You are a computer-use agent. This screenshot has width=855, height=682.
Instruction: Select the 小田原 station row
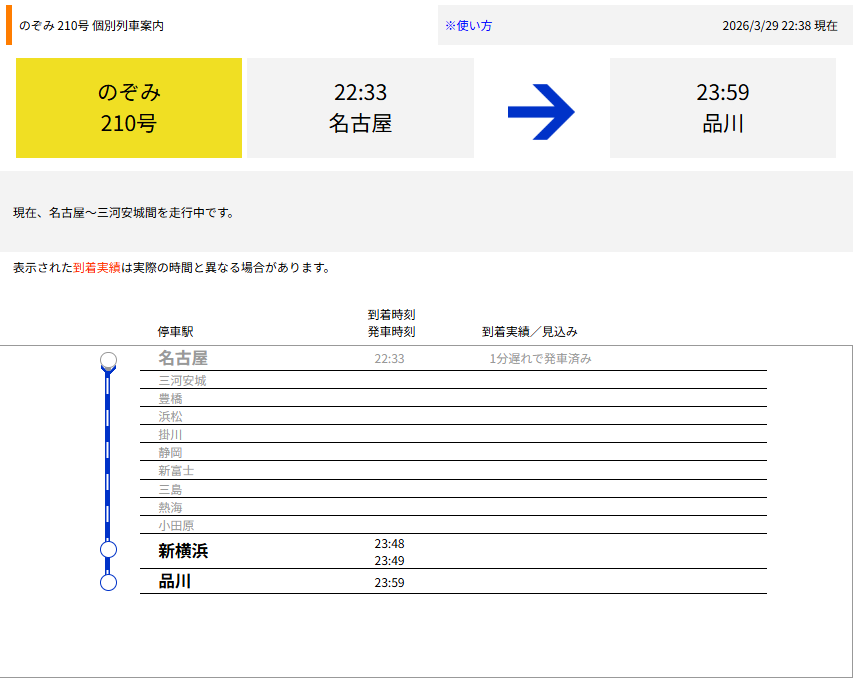click(453, 525)
